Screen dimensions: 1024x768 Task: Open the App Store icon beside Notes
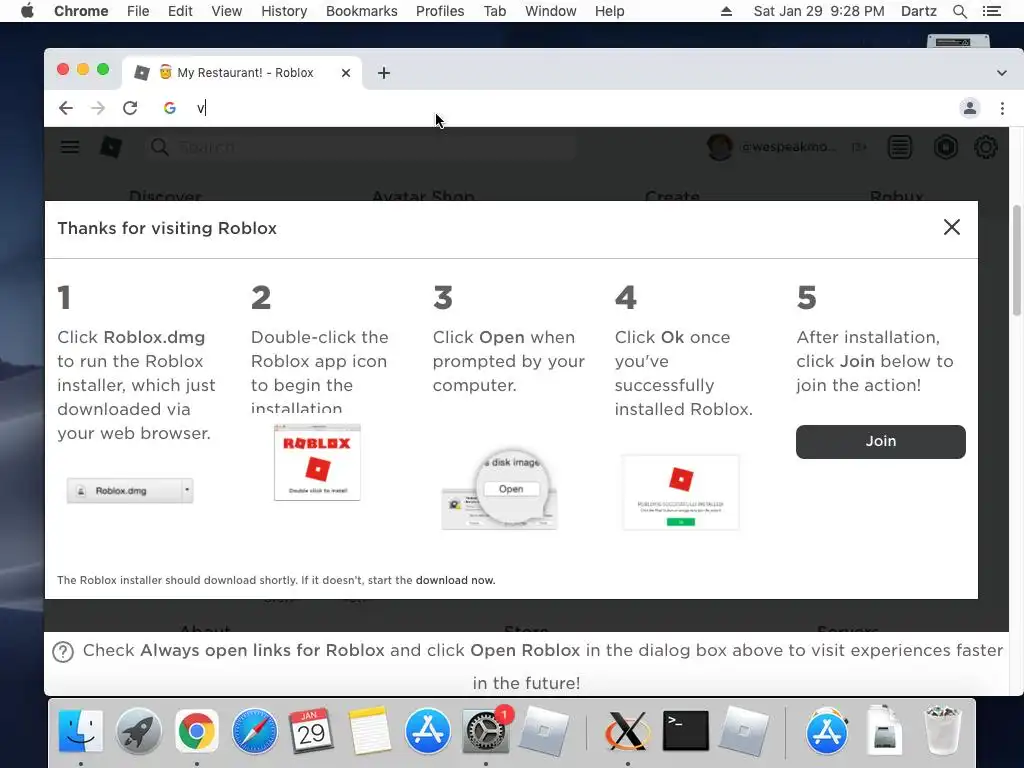pyautogui.click(x=428, y=731)
